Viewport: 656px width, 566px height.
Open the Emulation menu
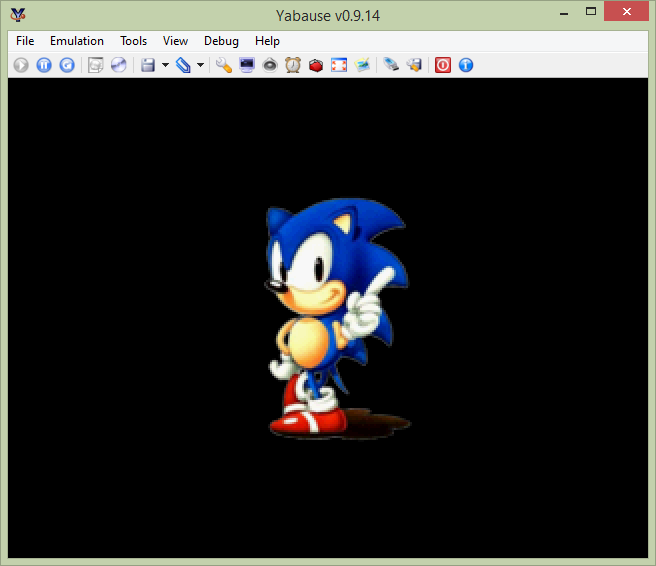pyautogui.click(x=77, y=41)
